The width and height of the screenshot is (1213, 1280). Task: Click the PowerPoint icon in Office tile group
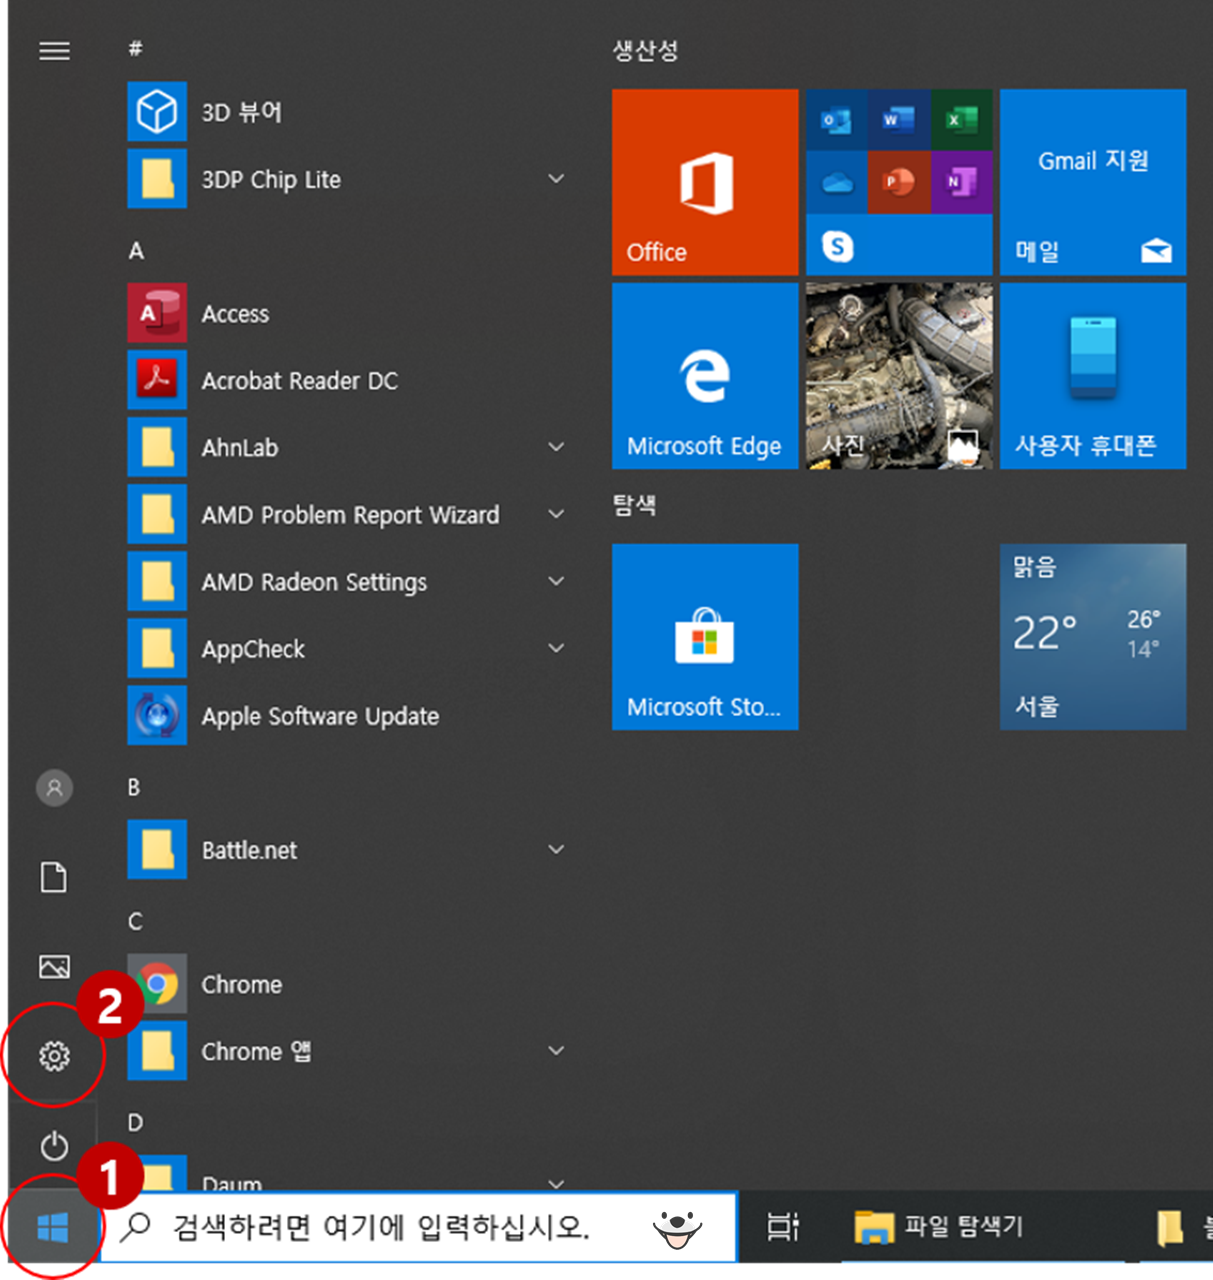coord(898,182)
